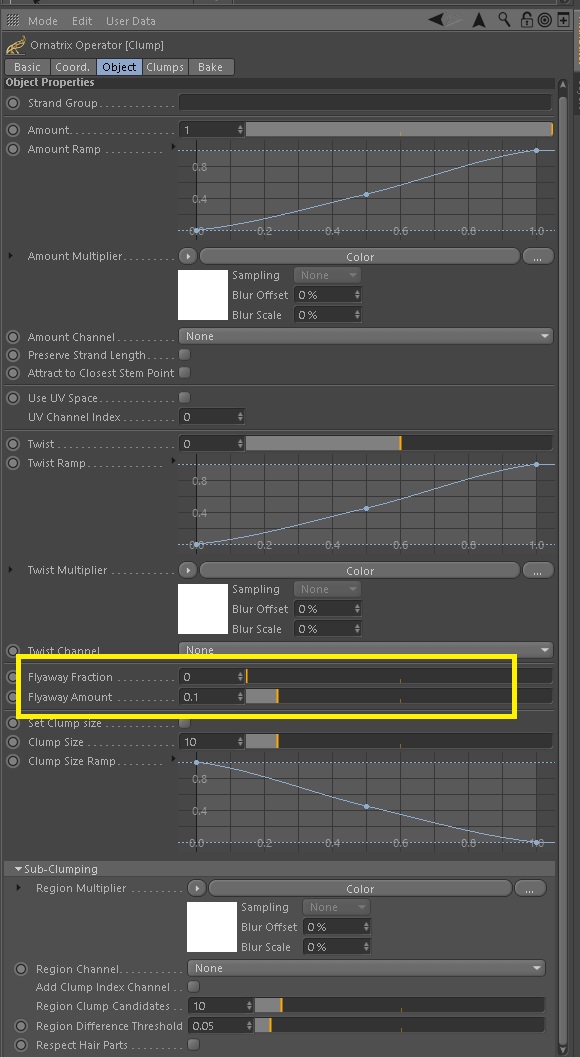
Task: Toggle Region Channel animation dot
Action: [x=22, y=969]
